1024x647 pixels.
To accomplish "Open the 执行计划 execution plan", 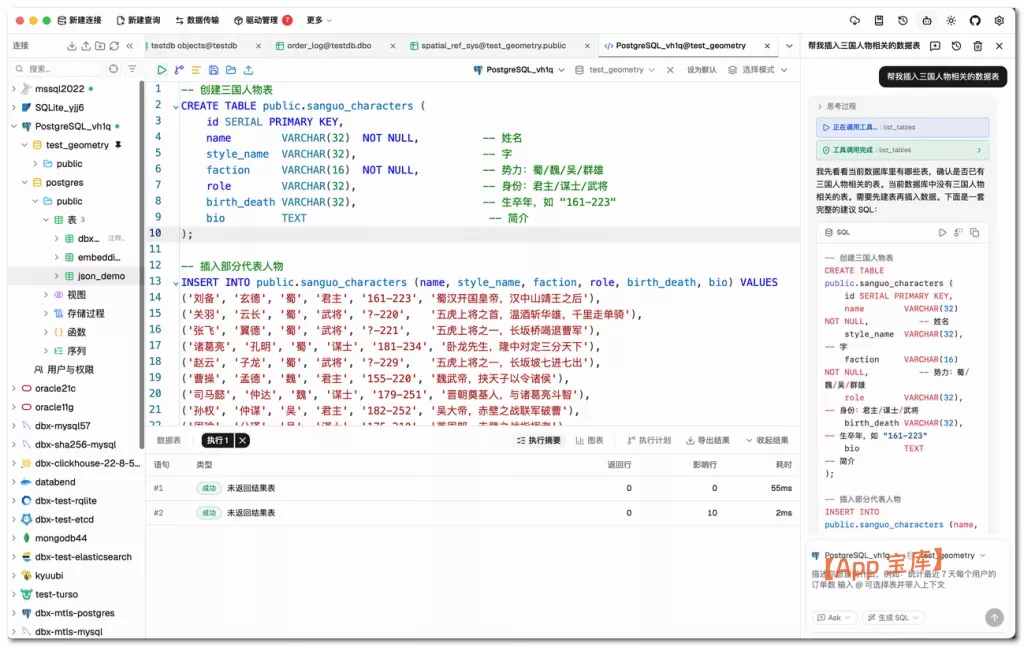I will tap(648, 441).
